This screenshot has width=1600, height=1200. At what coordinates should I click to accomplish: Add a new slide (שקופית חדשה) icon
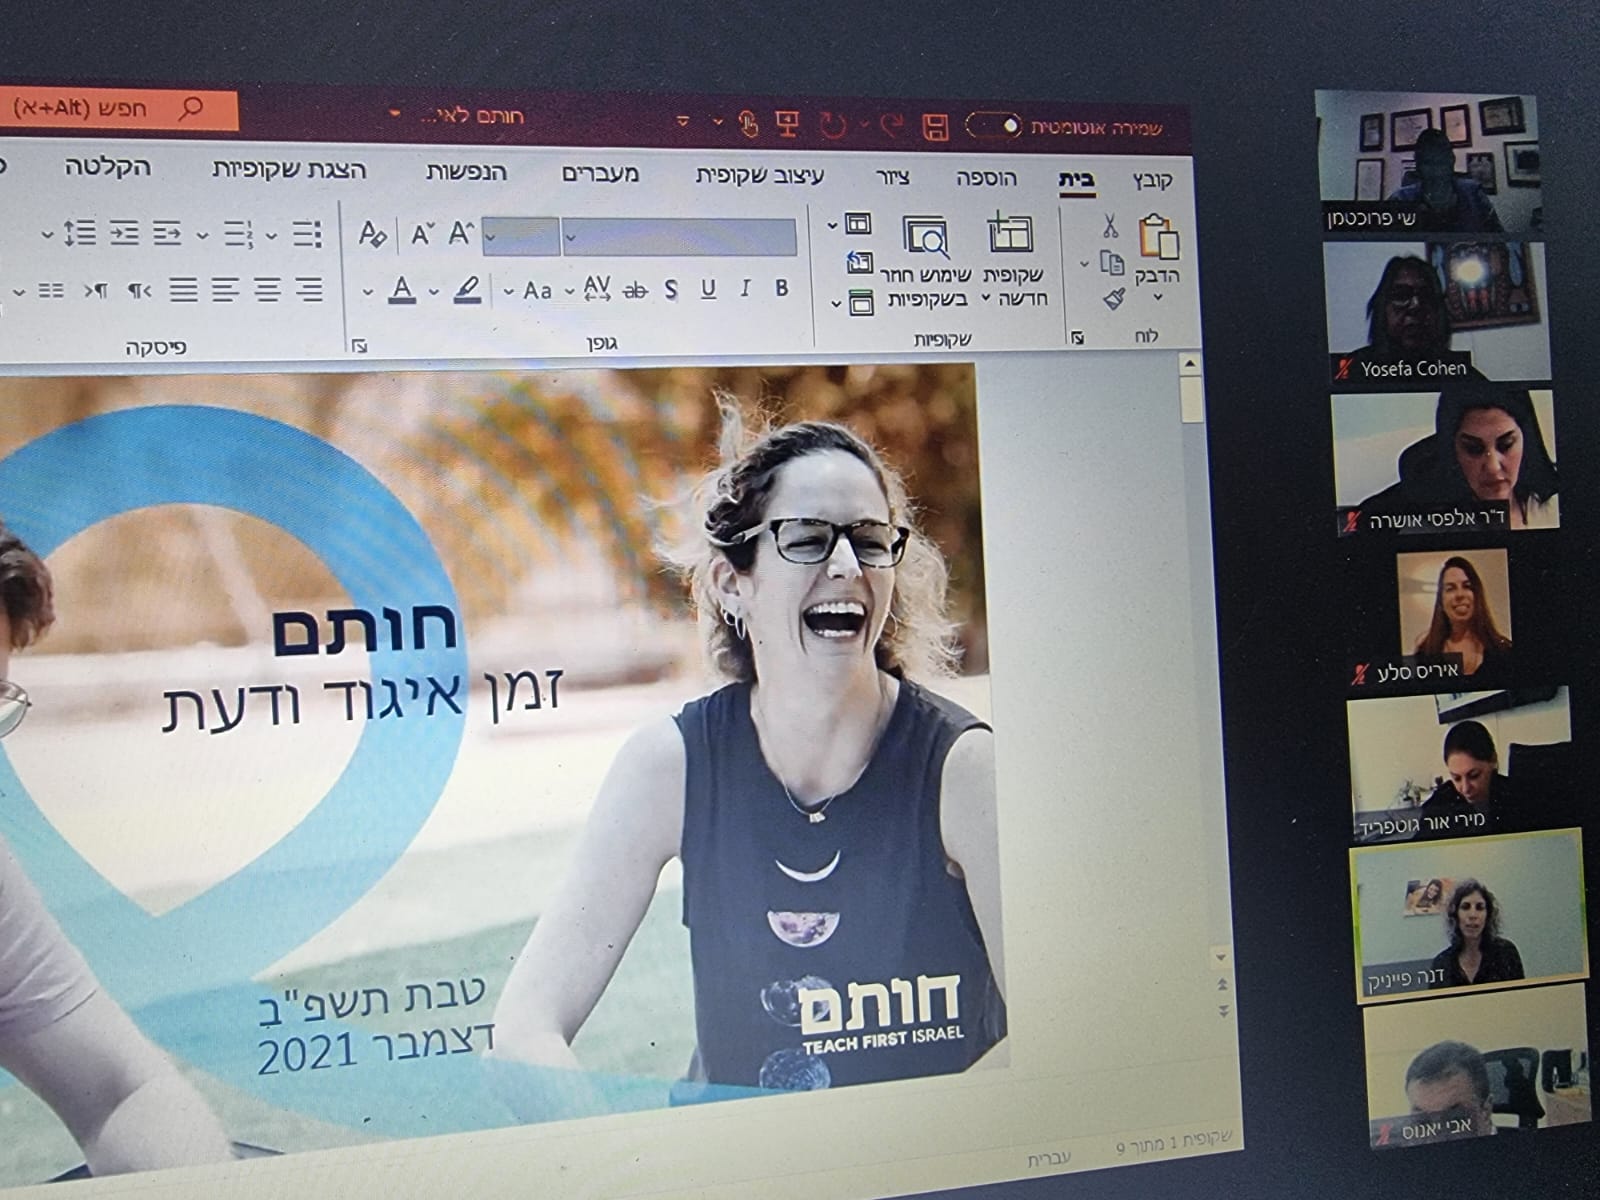pyautogui.click(x=1009, y=232)
